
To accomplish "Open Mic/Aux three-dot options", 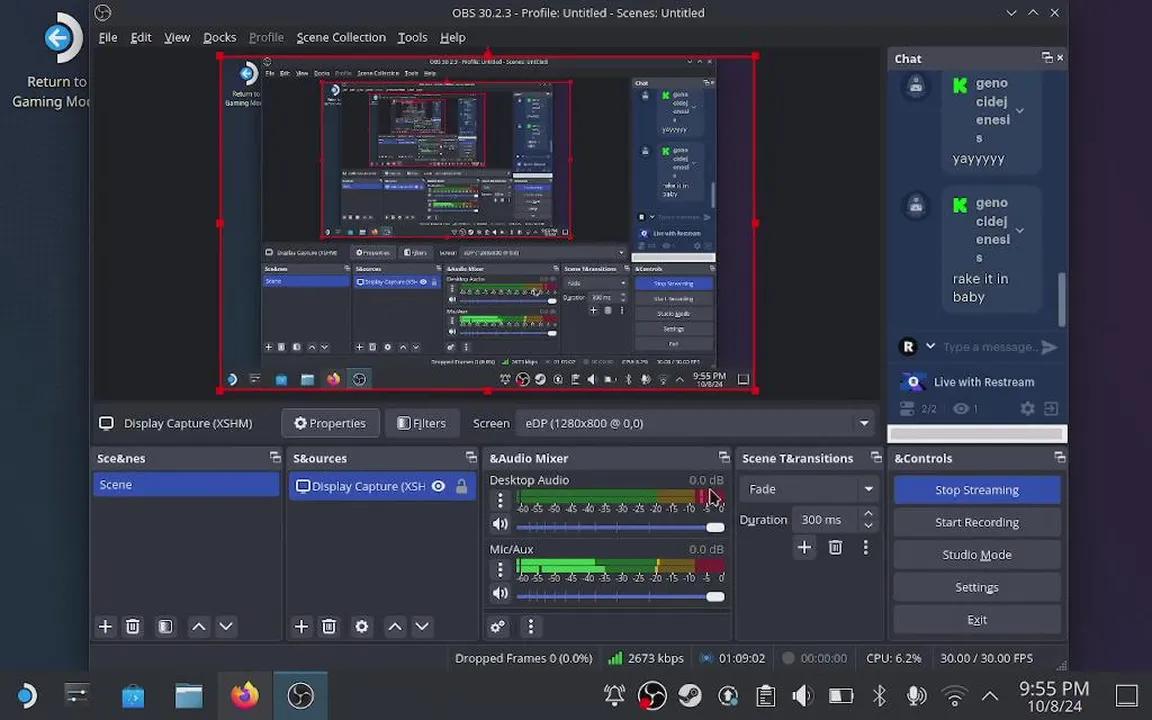I will [x=500, y=569].
